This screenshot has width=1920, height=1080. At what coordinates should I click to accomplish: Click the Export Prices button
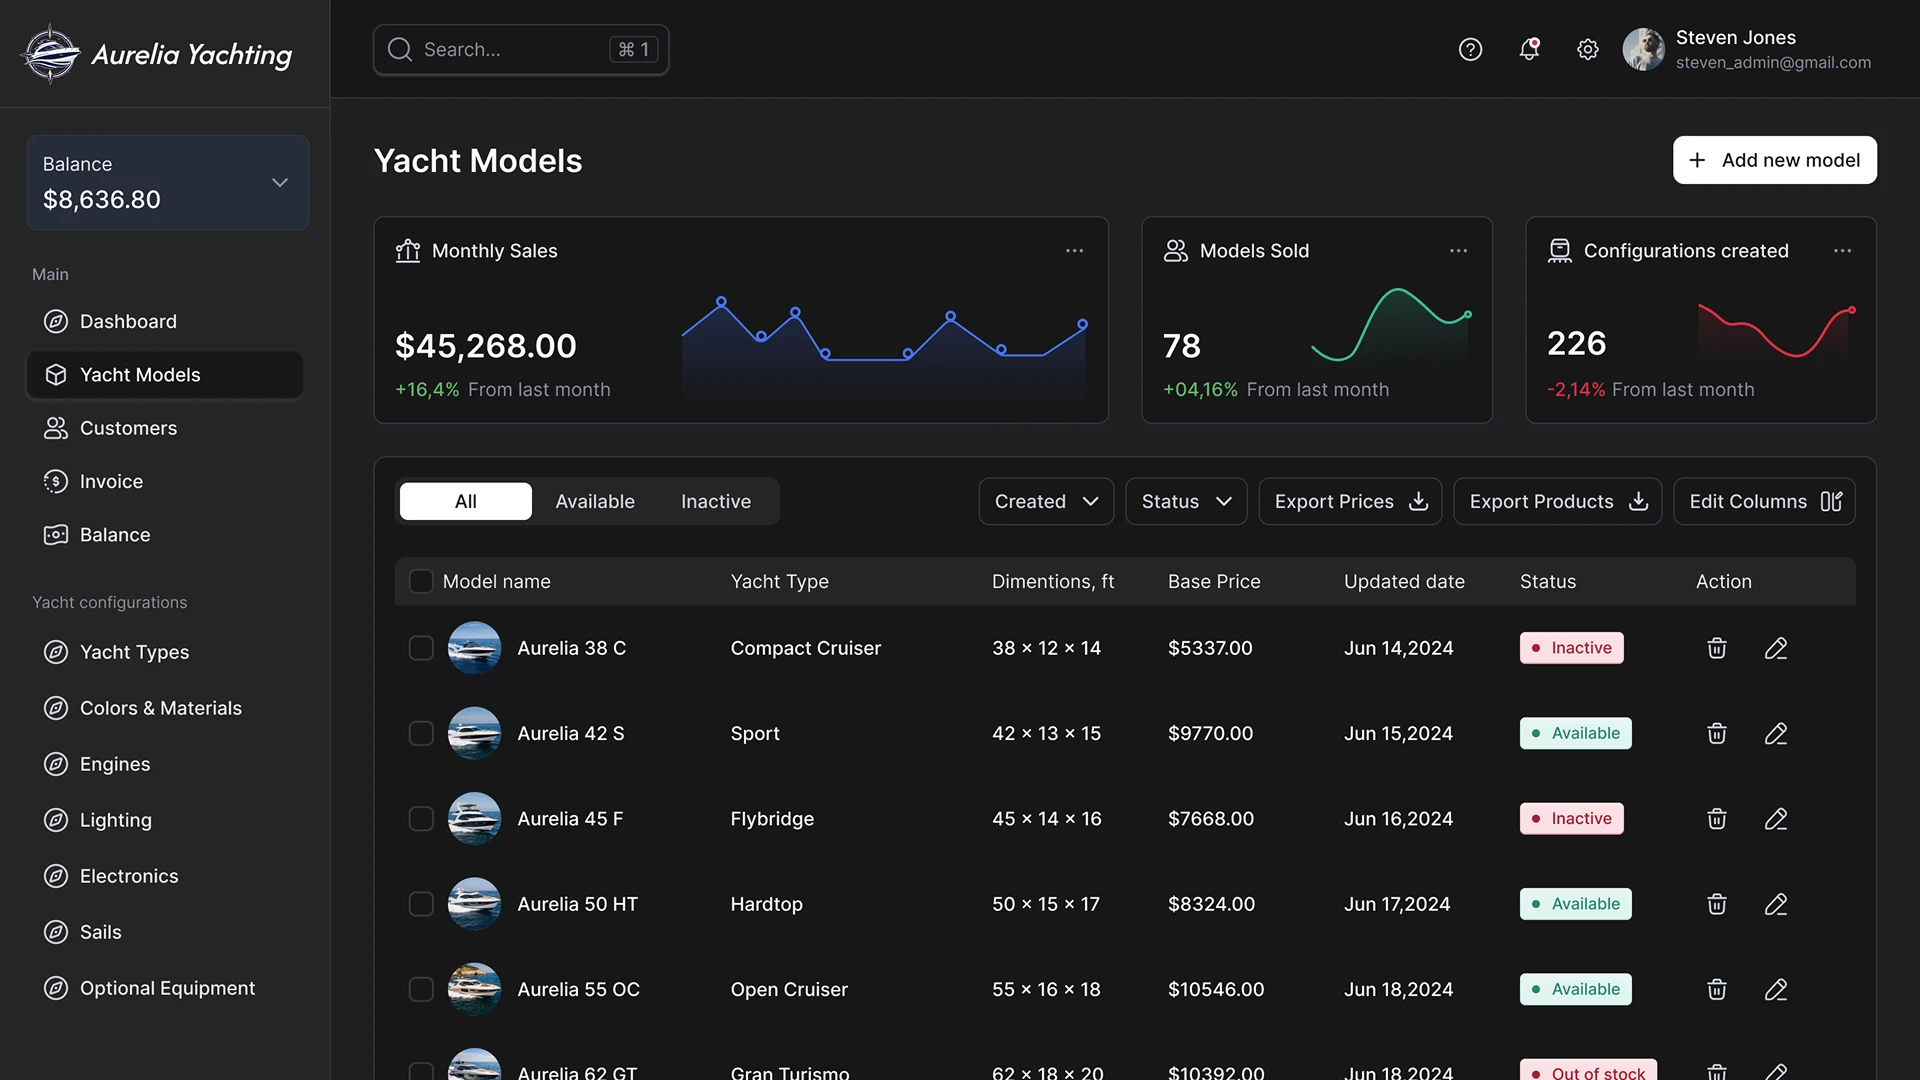[x=1350, y=501]
